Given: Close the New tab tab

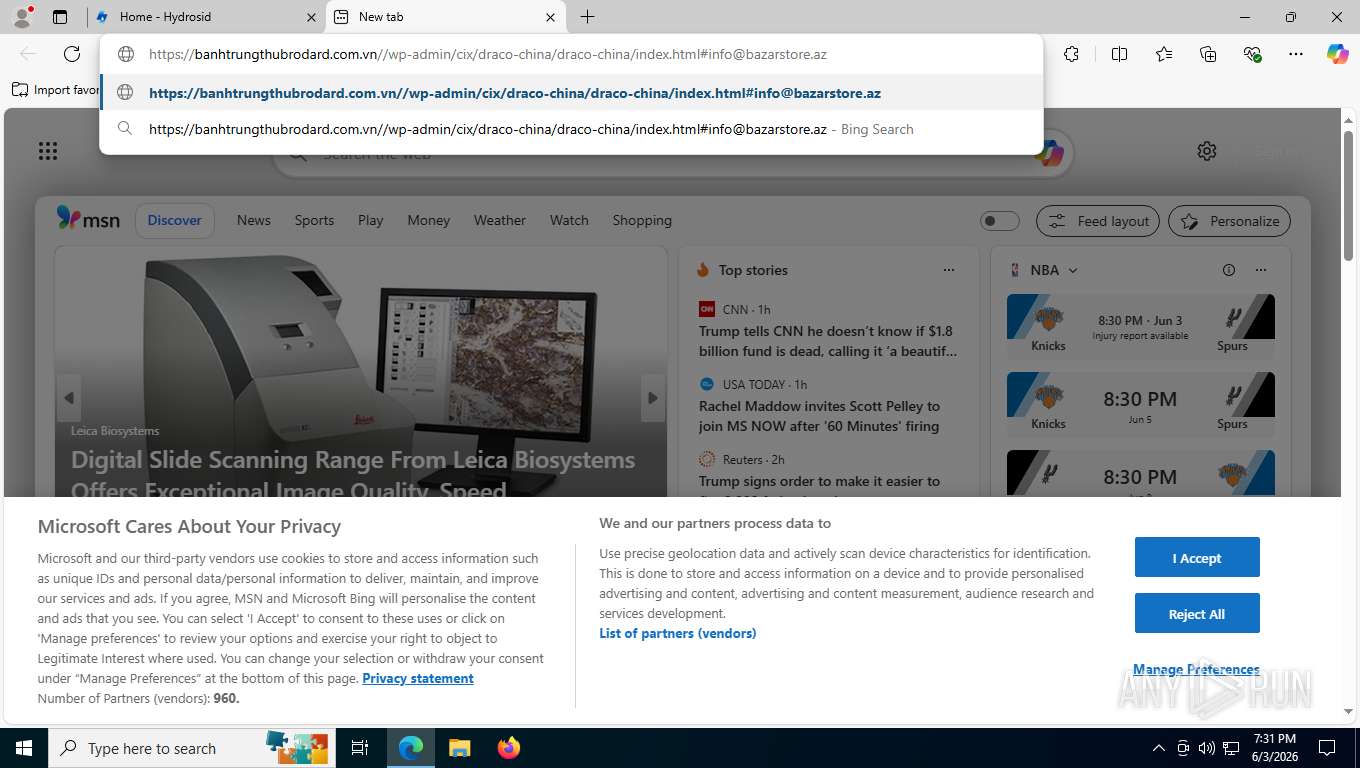Looking at the screenshot, I should 550,17.
